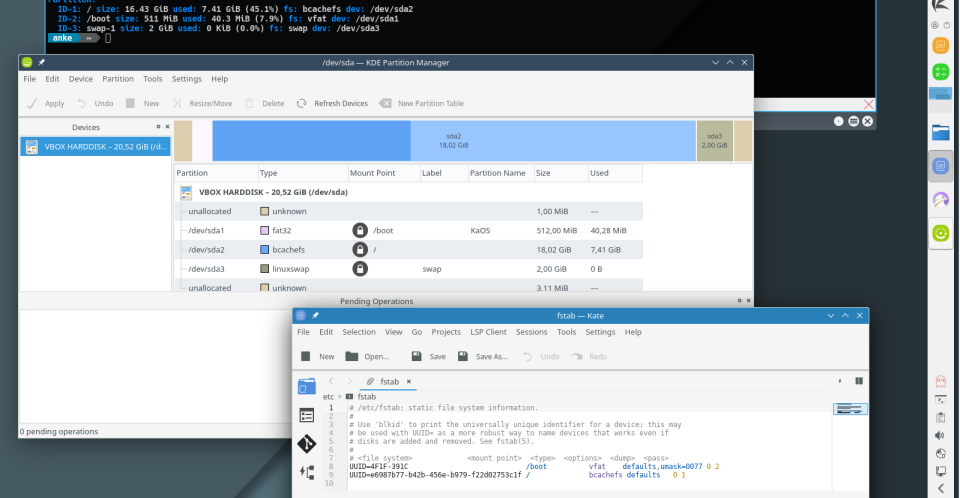
Task: Open the LSP Client menu in Kate
Action: tap(488, 332)
